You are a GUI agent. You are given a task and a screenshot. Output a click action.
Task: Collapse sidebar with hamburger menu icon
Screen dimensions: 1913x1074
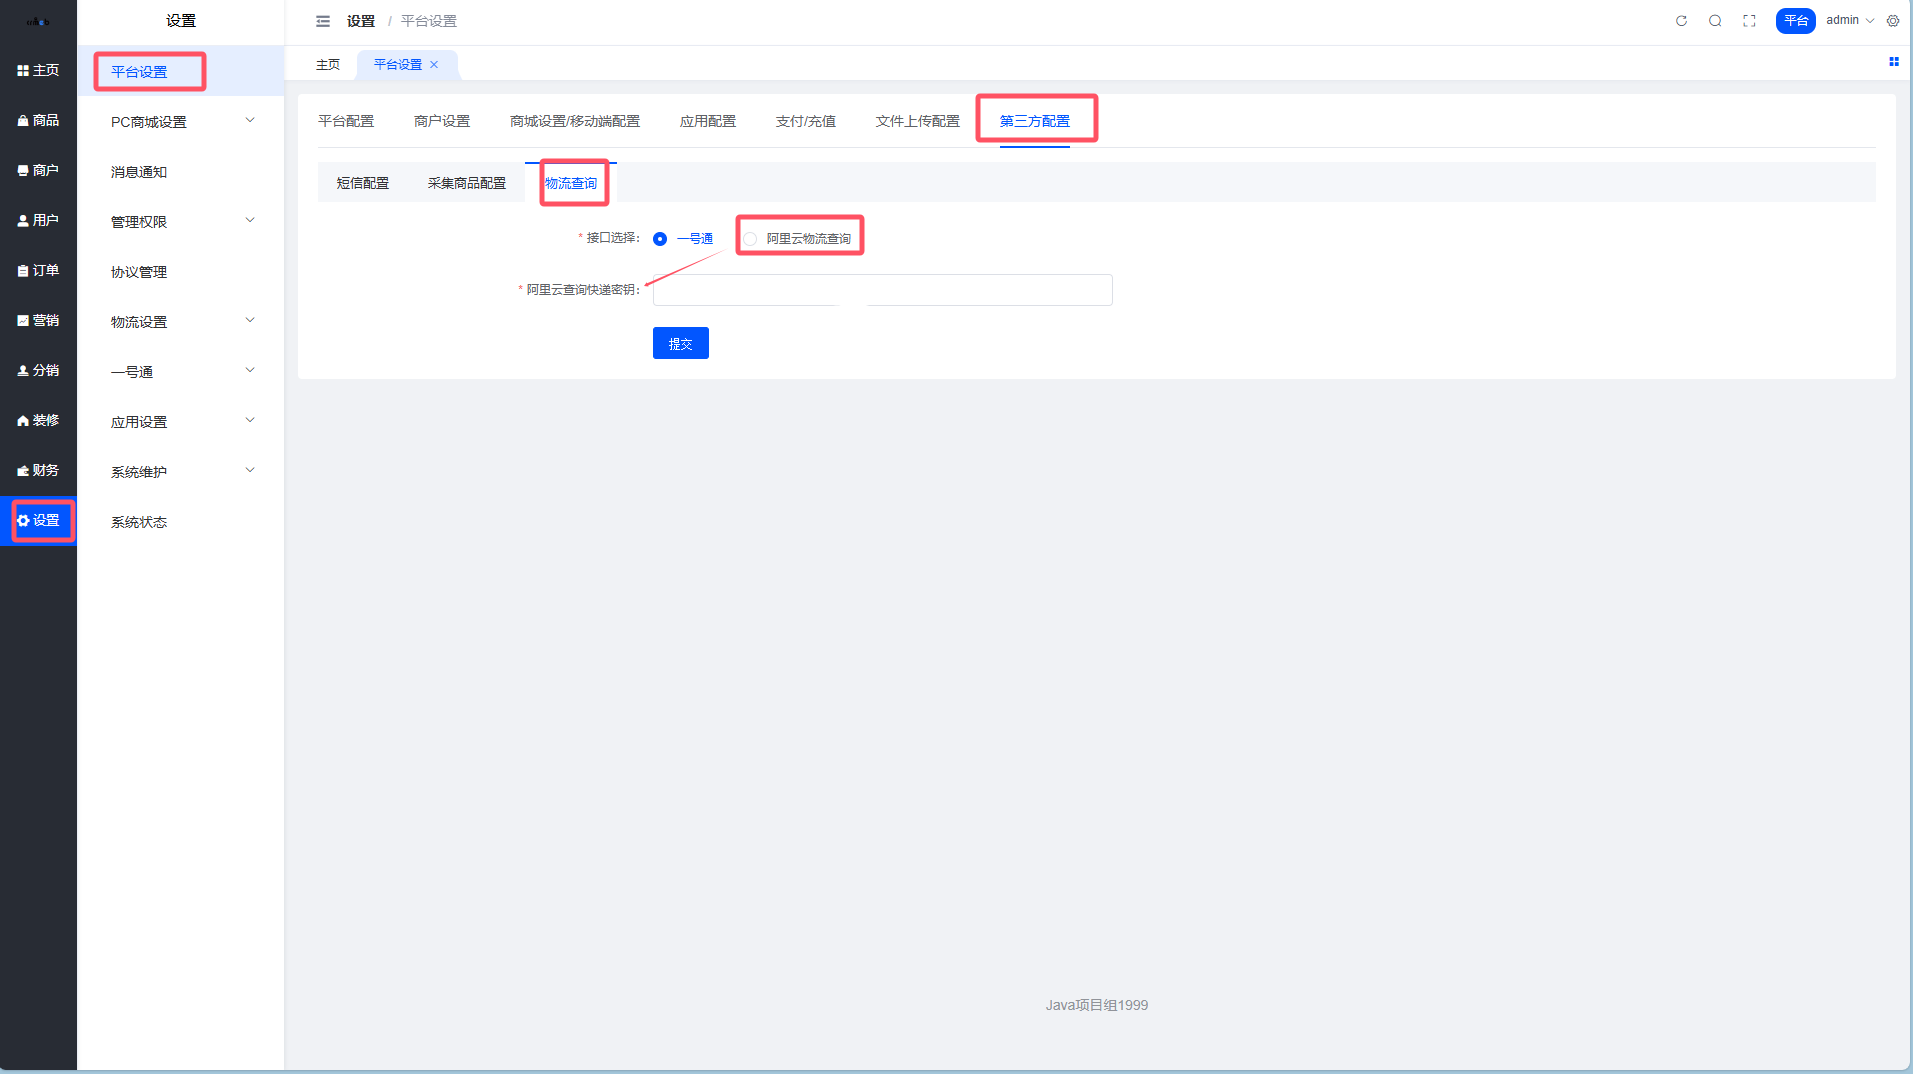(323, 21)
